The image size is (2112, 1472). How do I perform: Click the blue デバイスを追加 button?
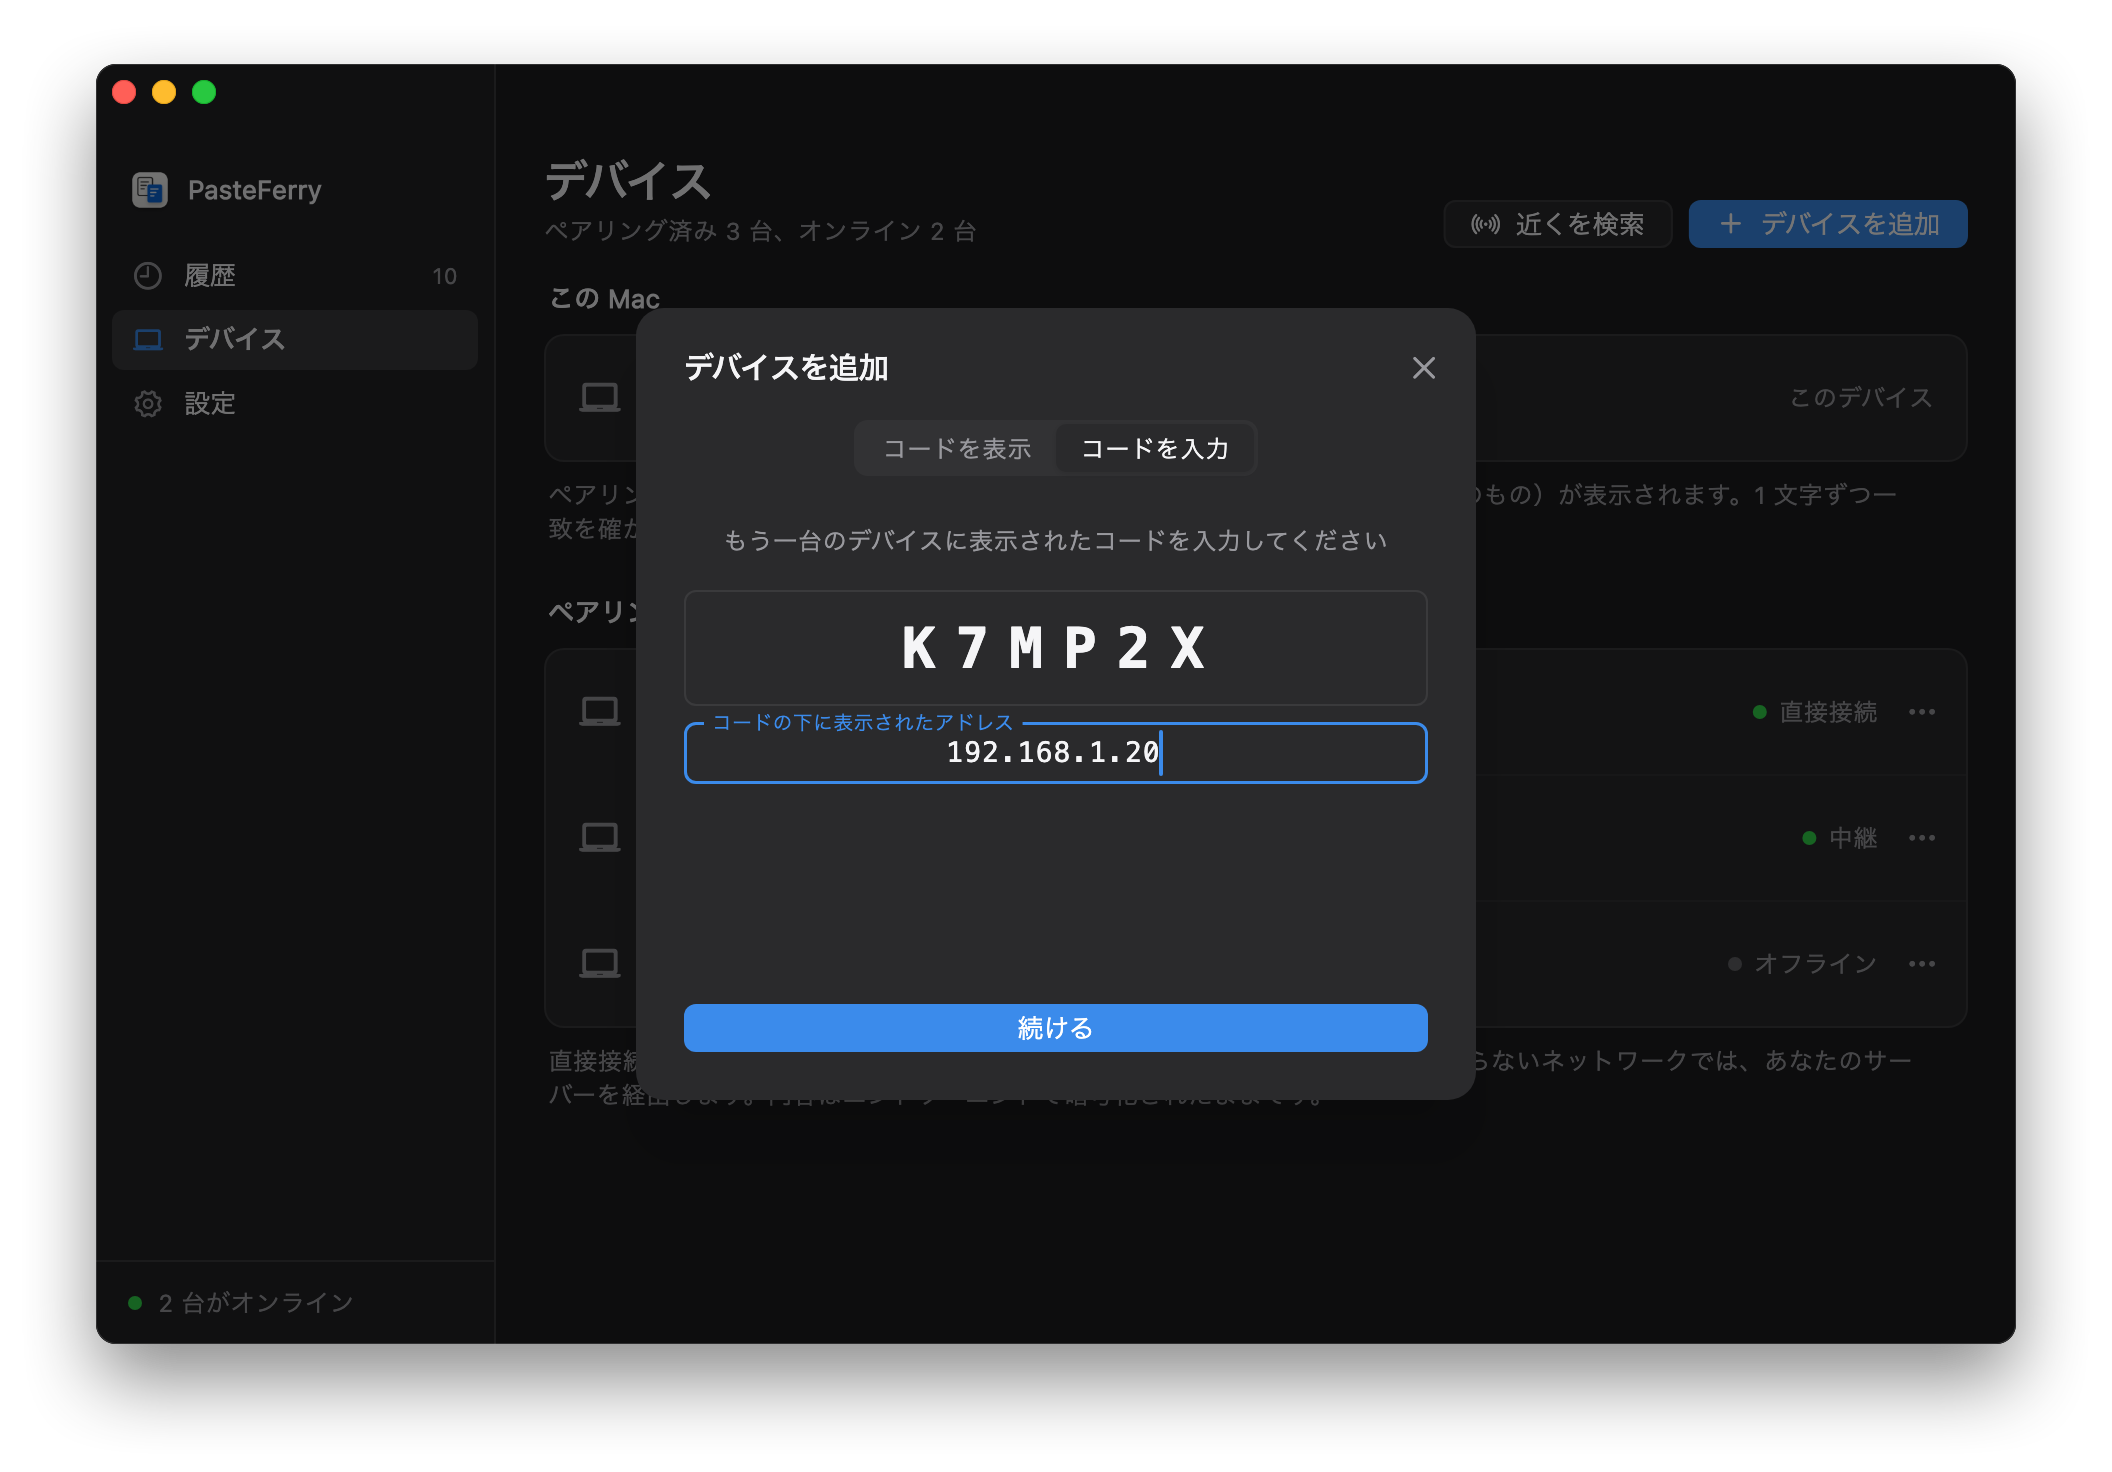pos(1828,224)
